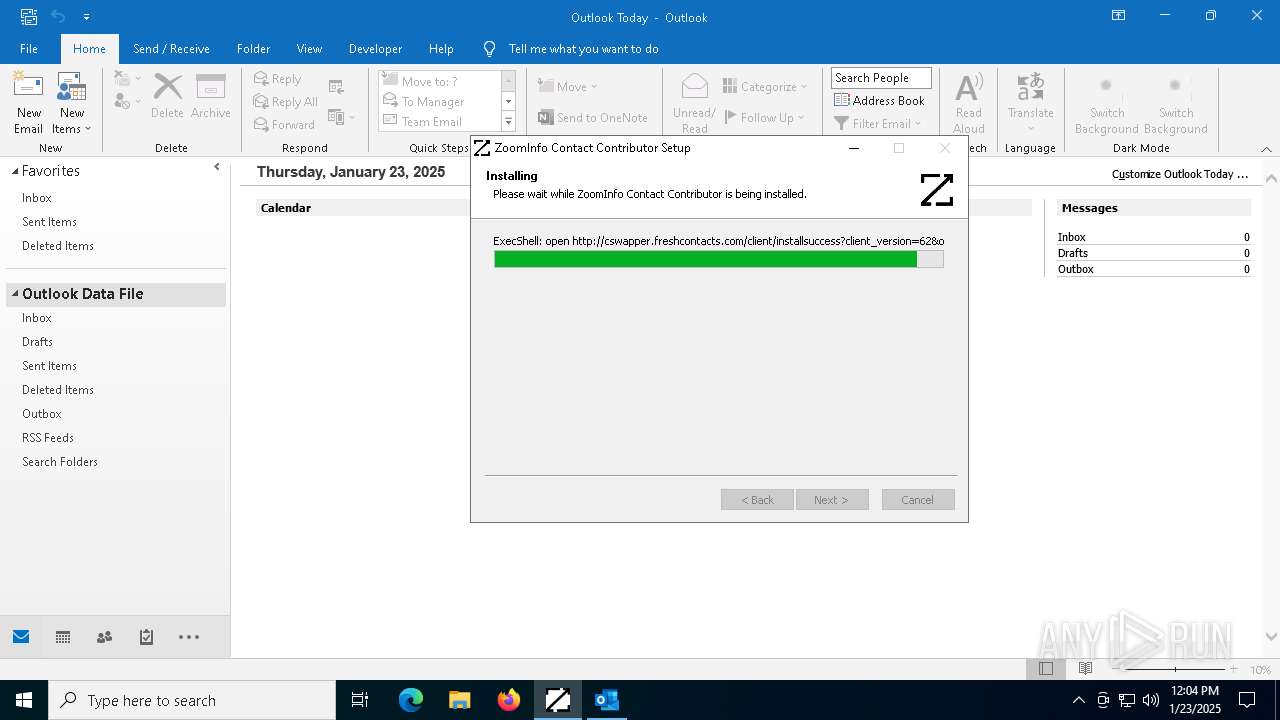1280x720 pixels.
Task: Open the Address Book
Action: point(880,101)
